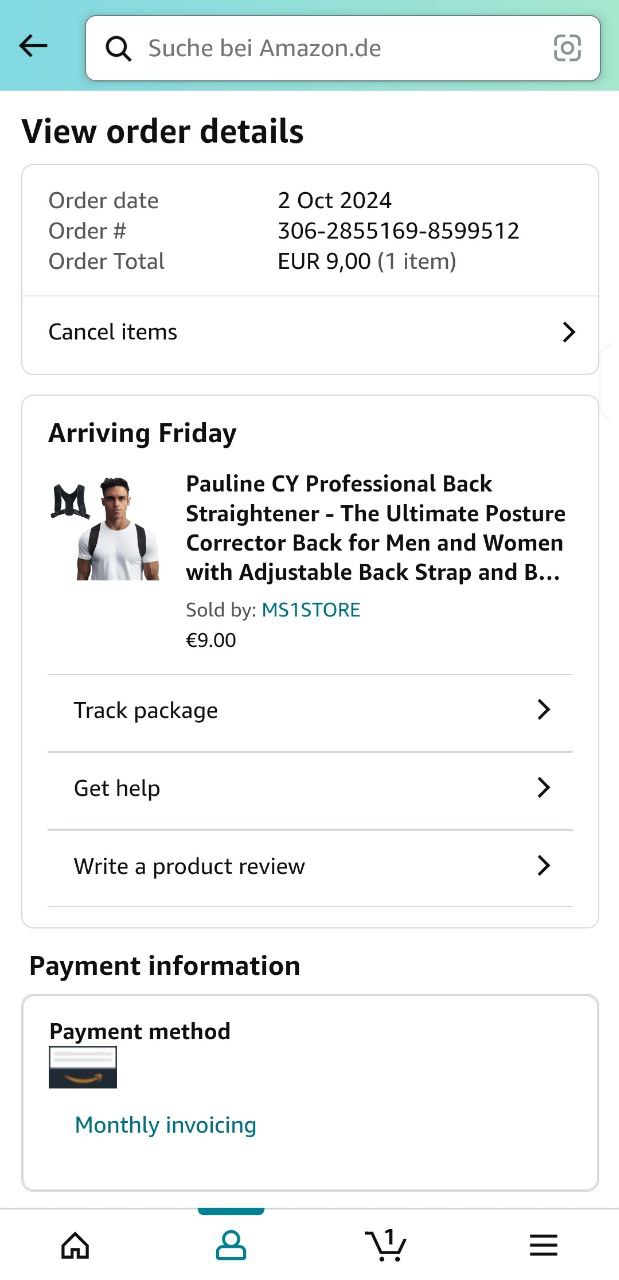Open the posture corrector product thumbnail
The image size is (619, 1280).
(106, 529)
